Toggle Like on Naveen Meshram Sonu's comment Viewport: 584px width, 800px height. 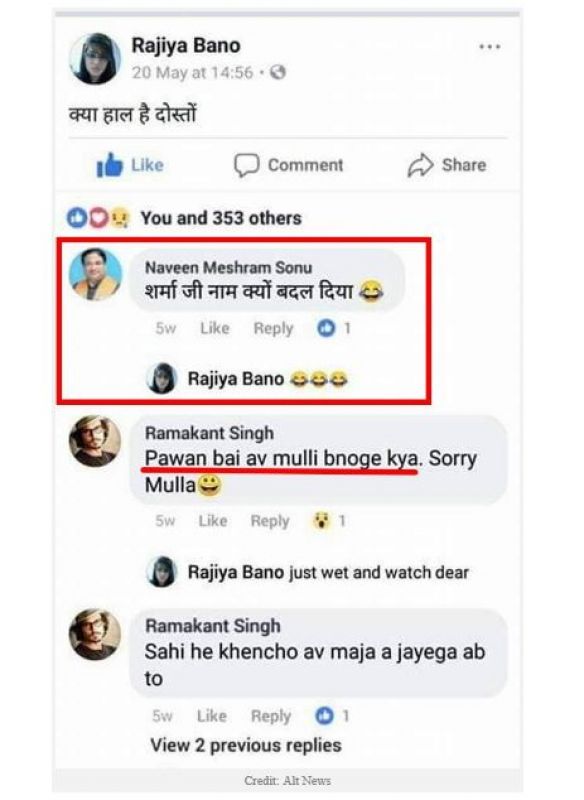pos(212,328)
